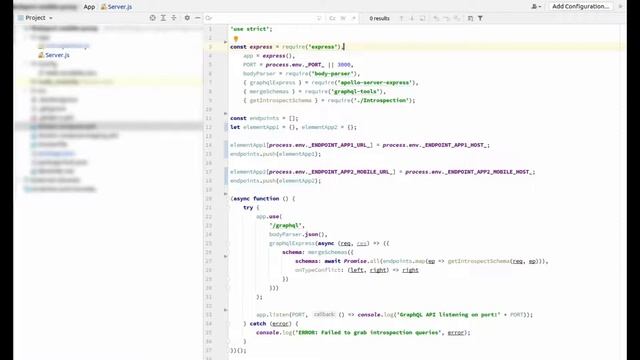Click 'graphql-tools' string in code
The height and width of the screenshot is (360, 640).
(355, 91)
